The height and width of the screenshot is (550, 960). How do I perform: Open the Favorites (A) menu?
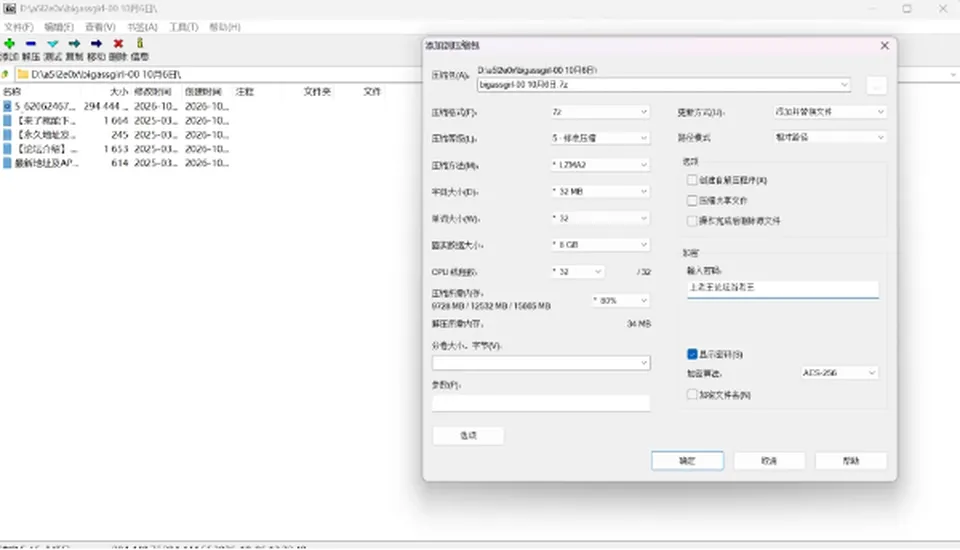coord(142,27)
